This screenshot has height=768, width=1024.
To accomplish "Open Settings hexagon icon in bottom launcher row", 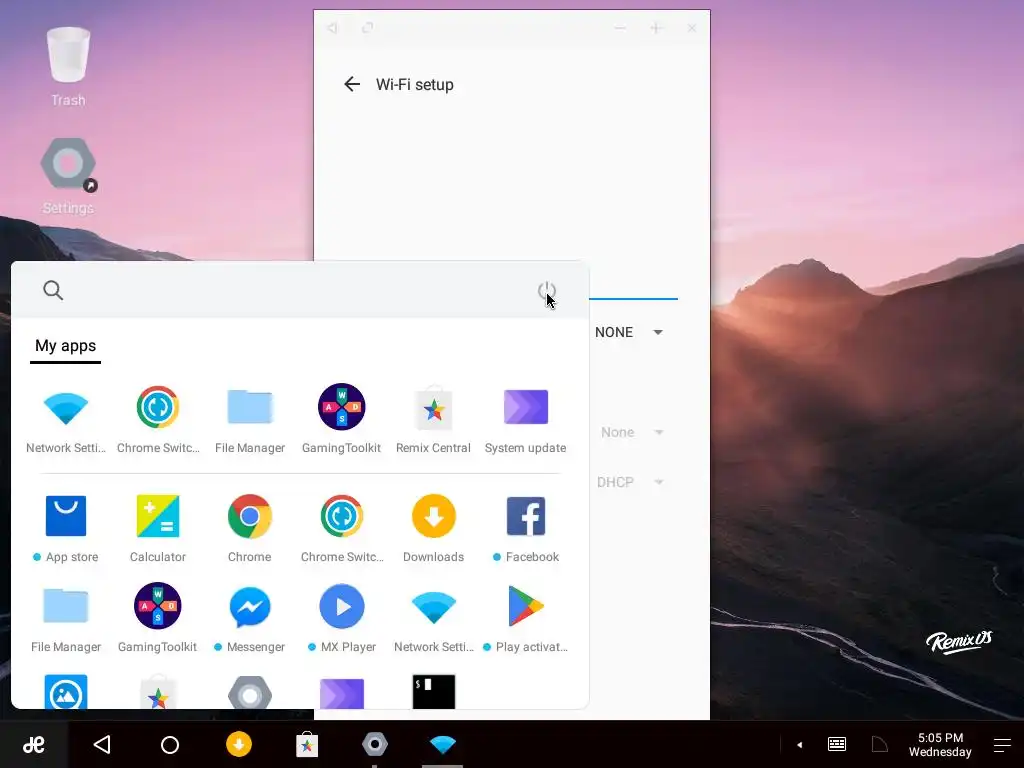I will click(249, 692).
